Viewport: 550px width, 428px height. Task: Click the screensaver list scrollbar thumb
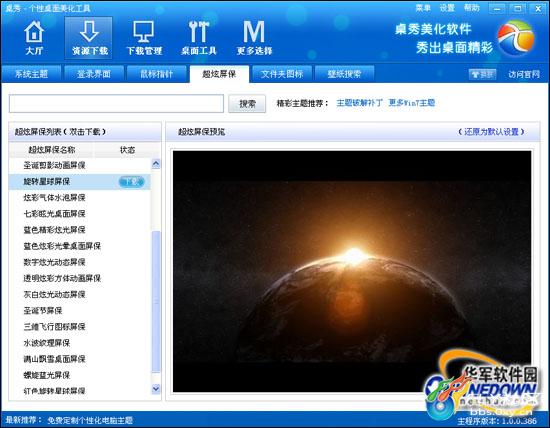156,302
